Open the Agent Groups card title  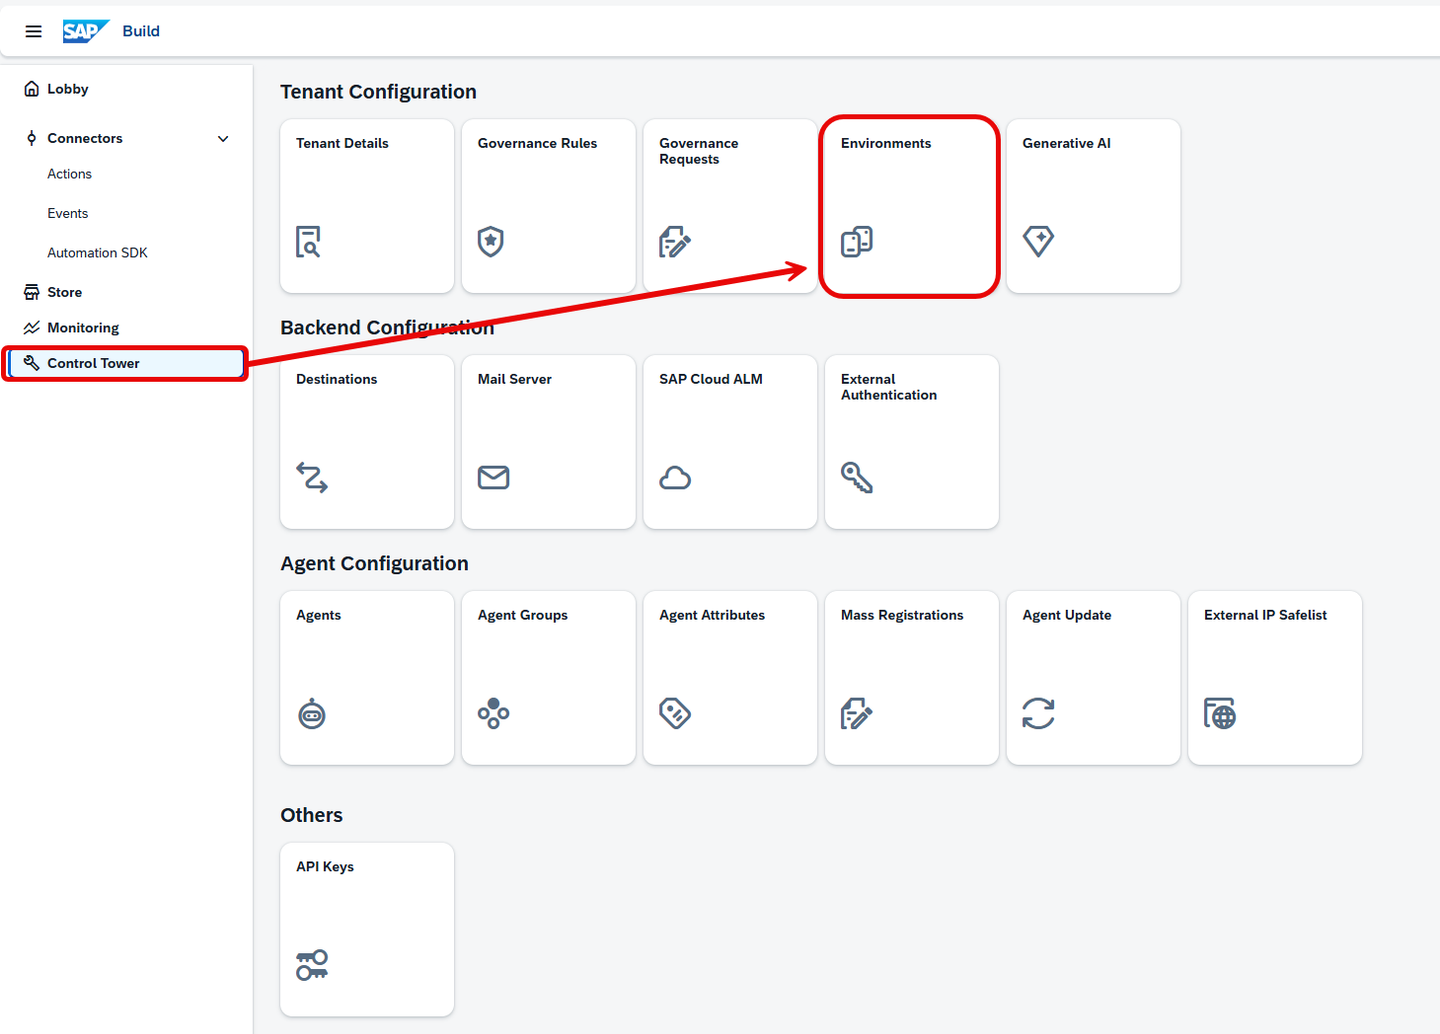[523, 615]
